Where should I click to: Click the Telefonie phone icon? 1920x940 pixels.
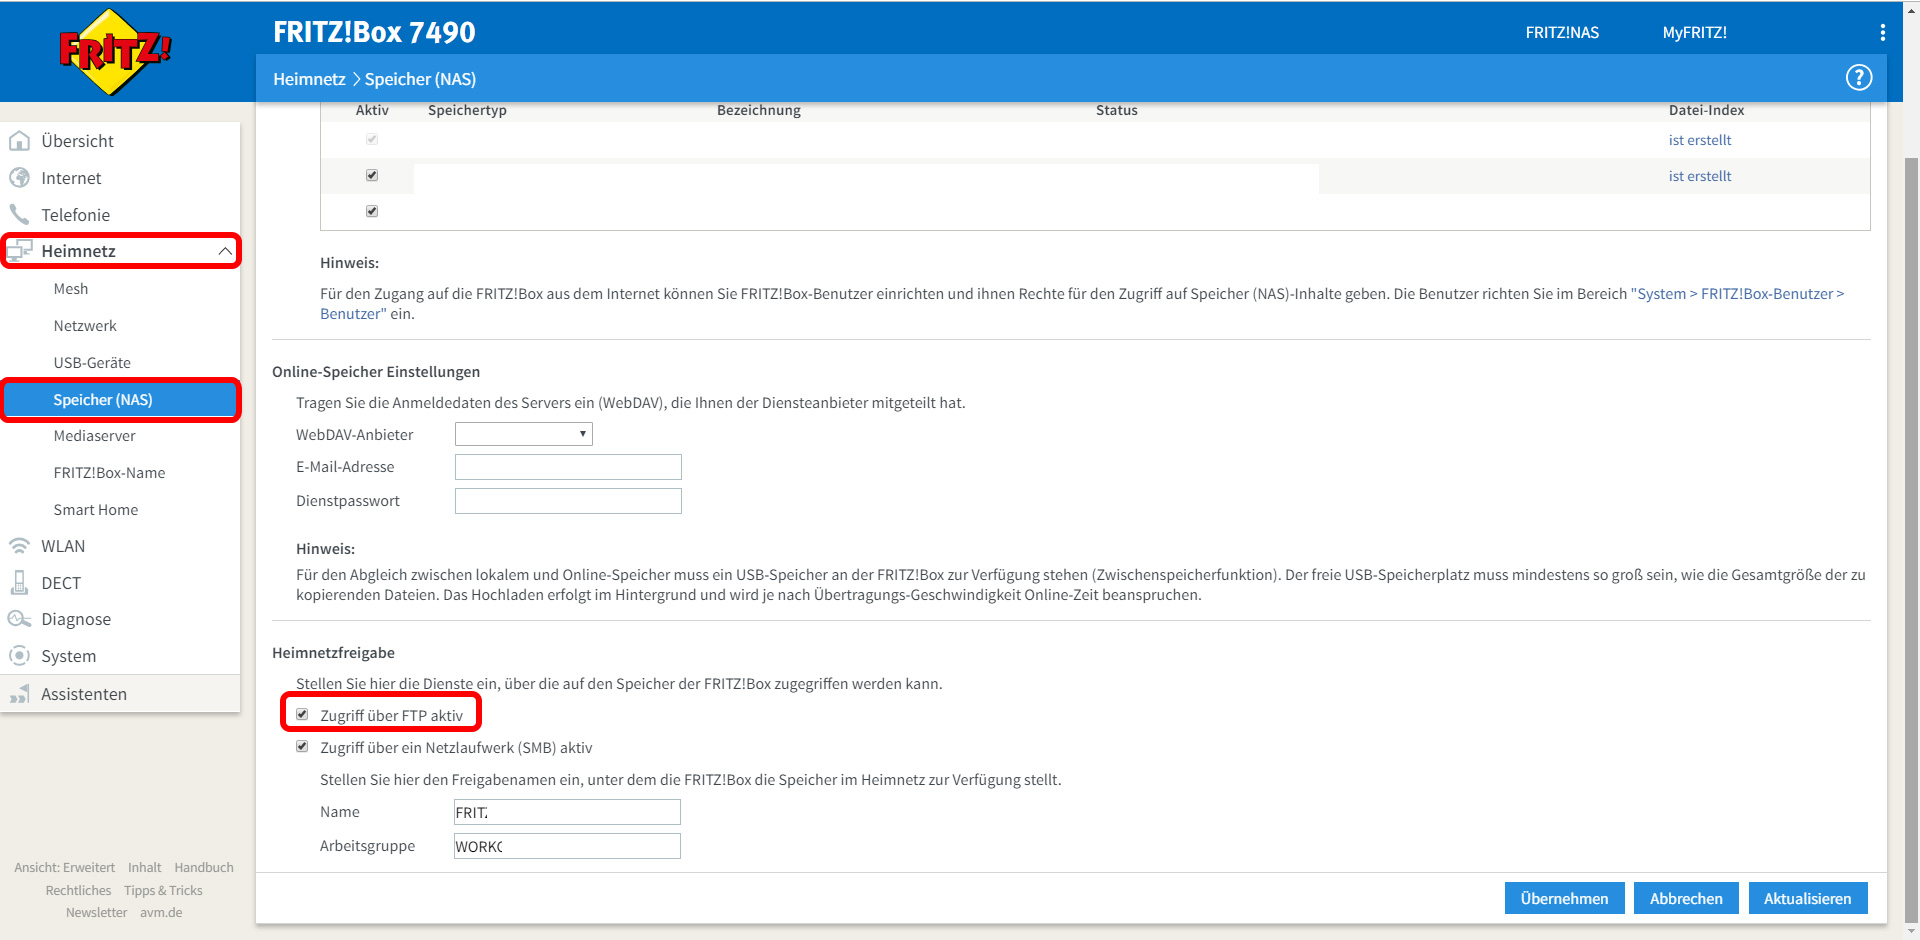point(19,215)
